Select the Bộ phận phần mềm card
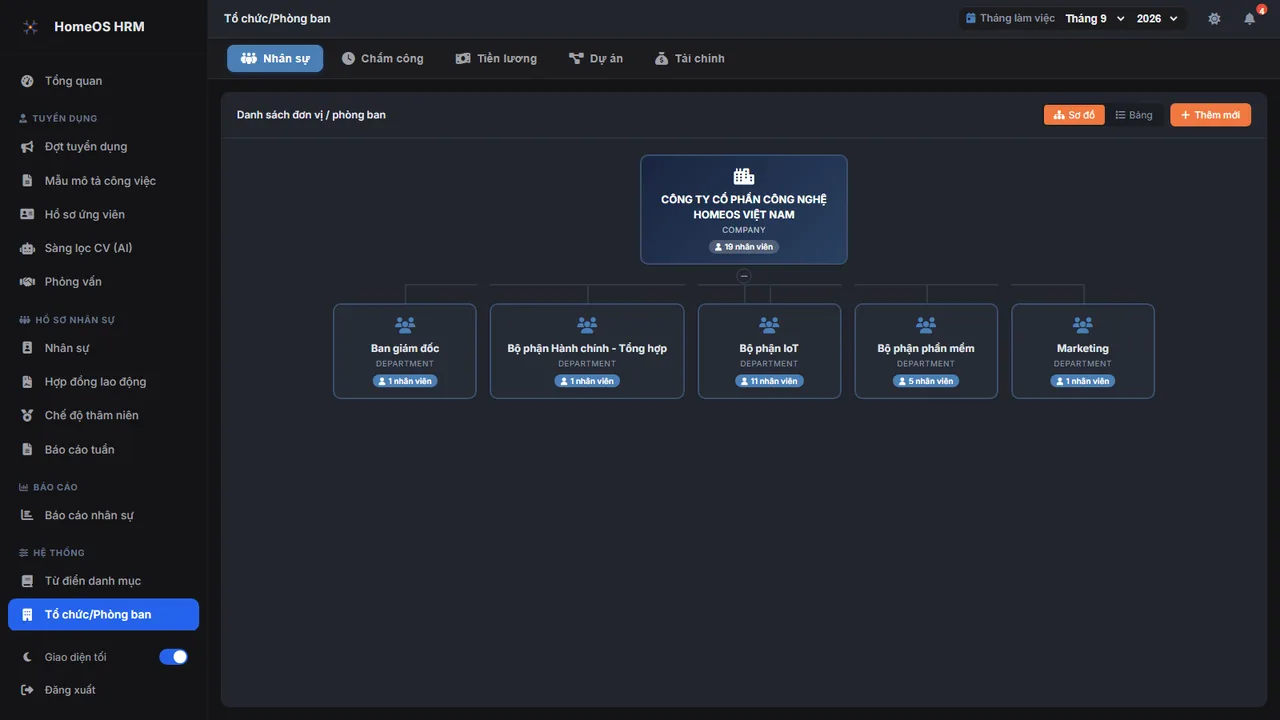 tap(926, 351)
